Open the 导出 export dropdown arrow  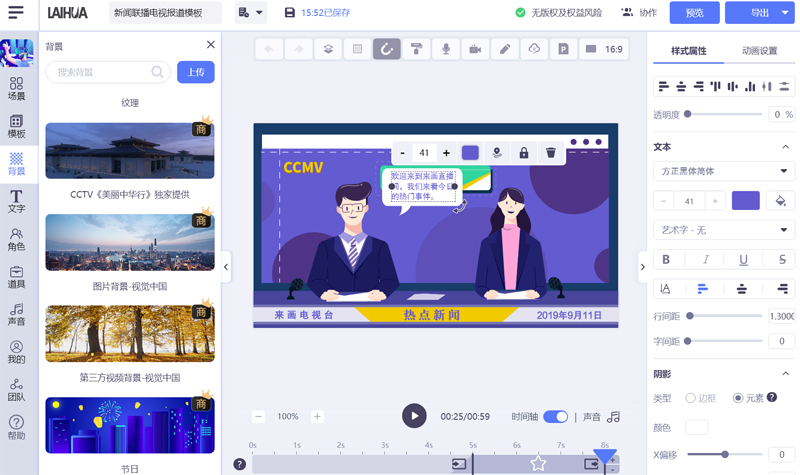[x=786, y=12]
